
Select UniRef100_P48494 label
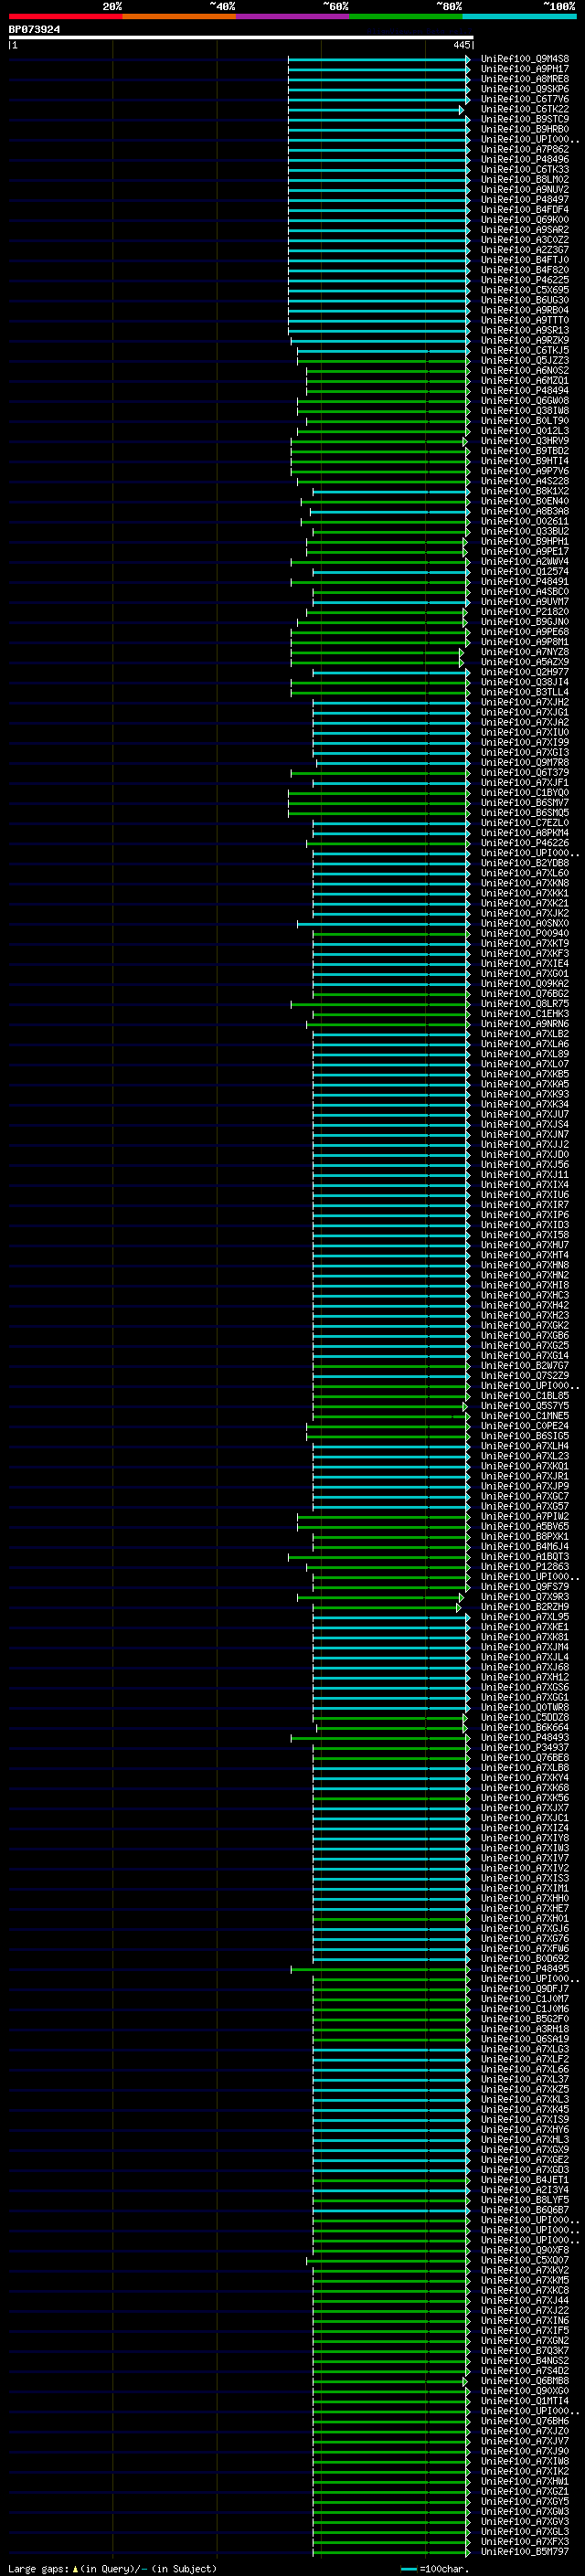(525, 391)
